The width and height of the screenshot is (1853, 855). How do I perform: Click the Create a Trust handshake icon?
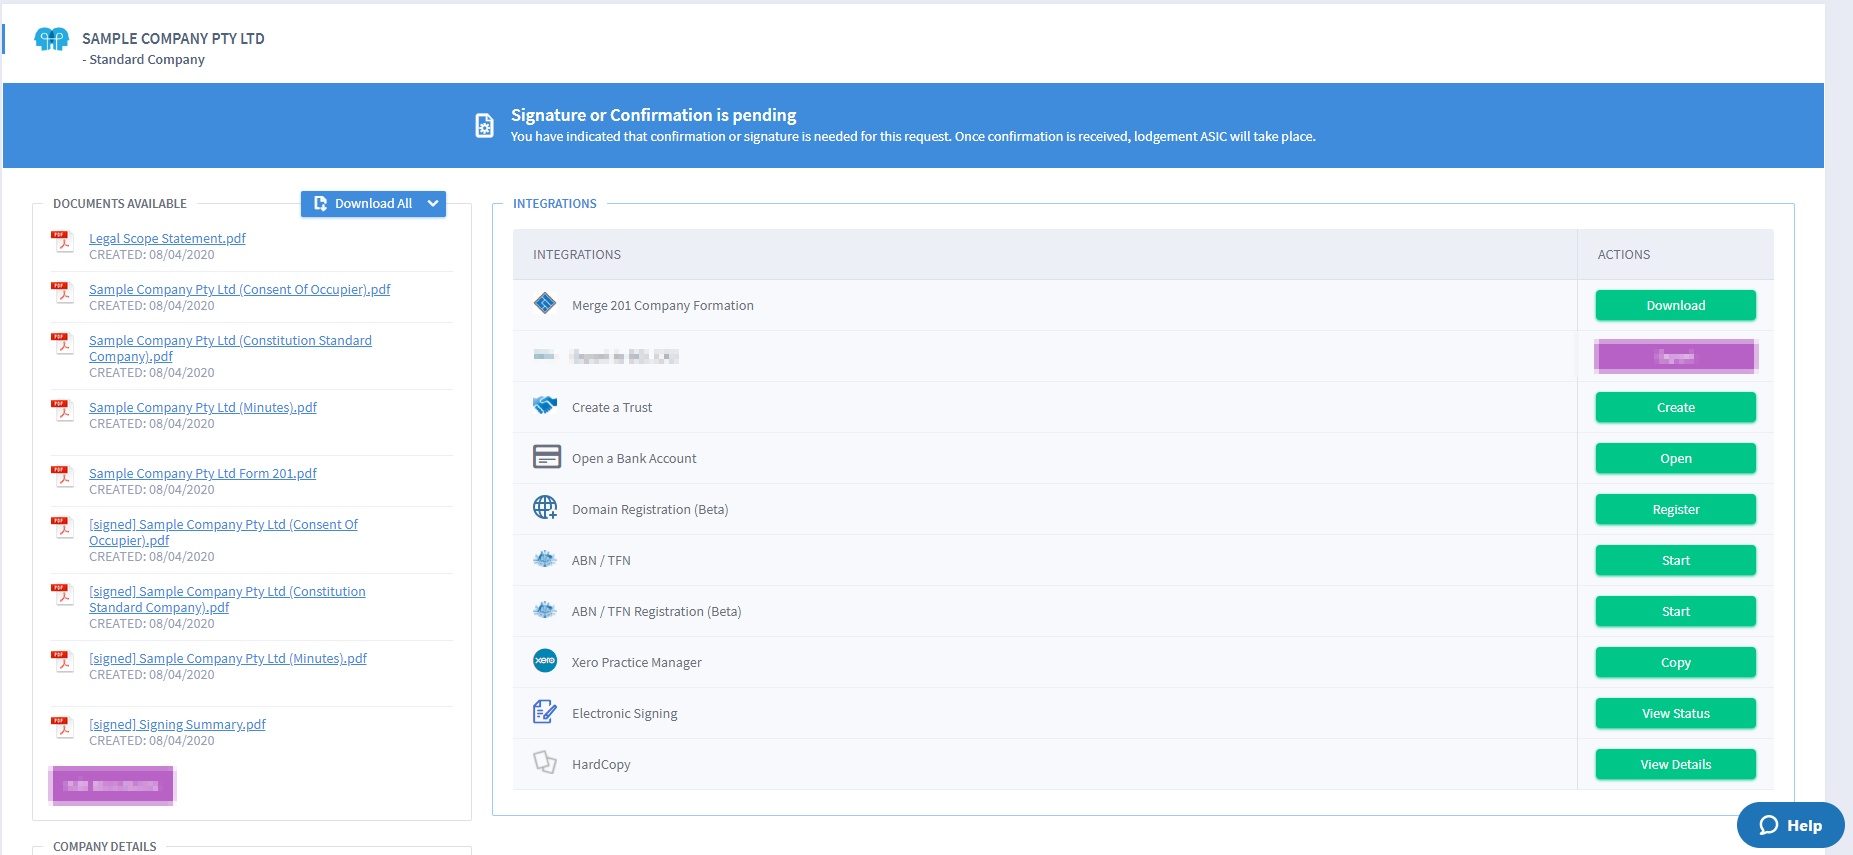point(545,406)
